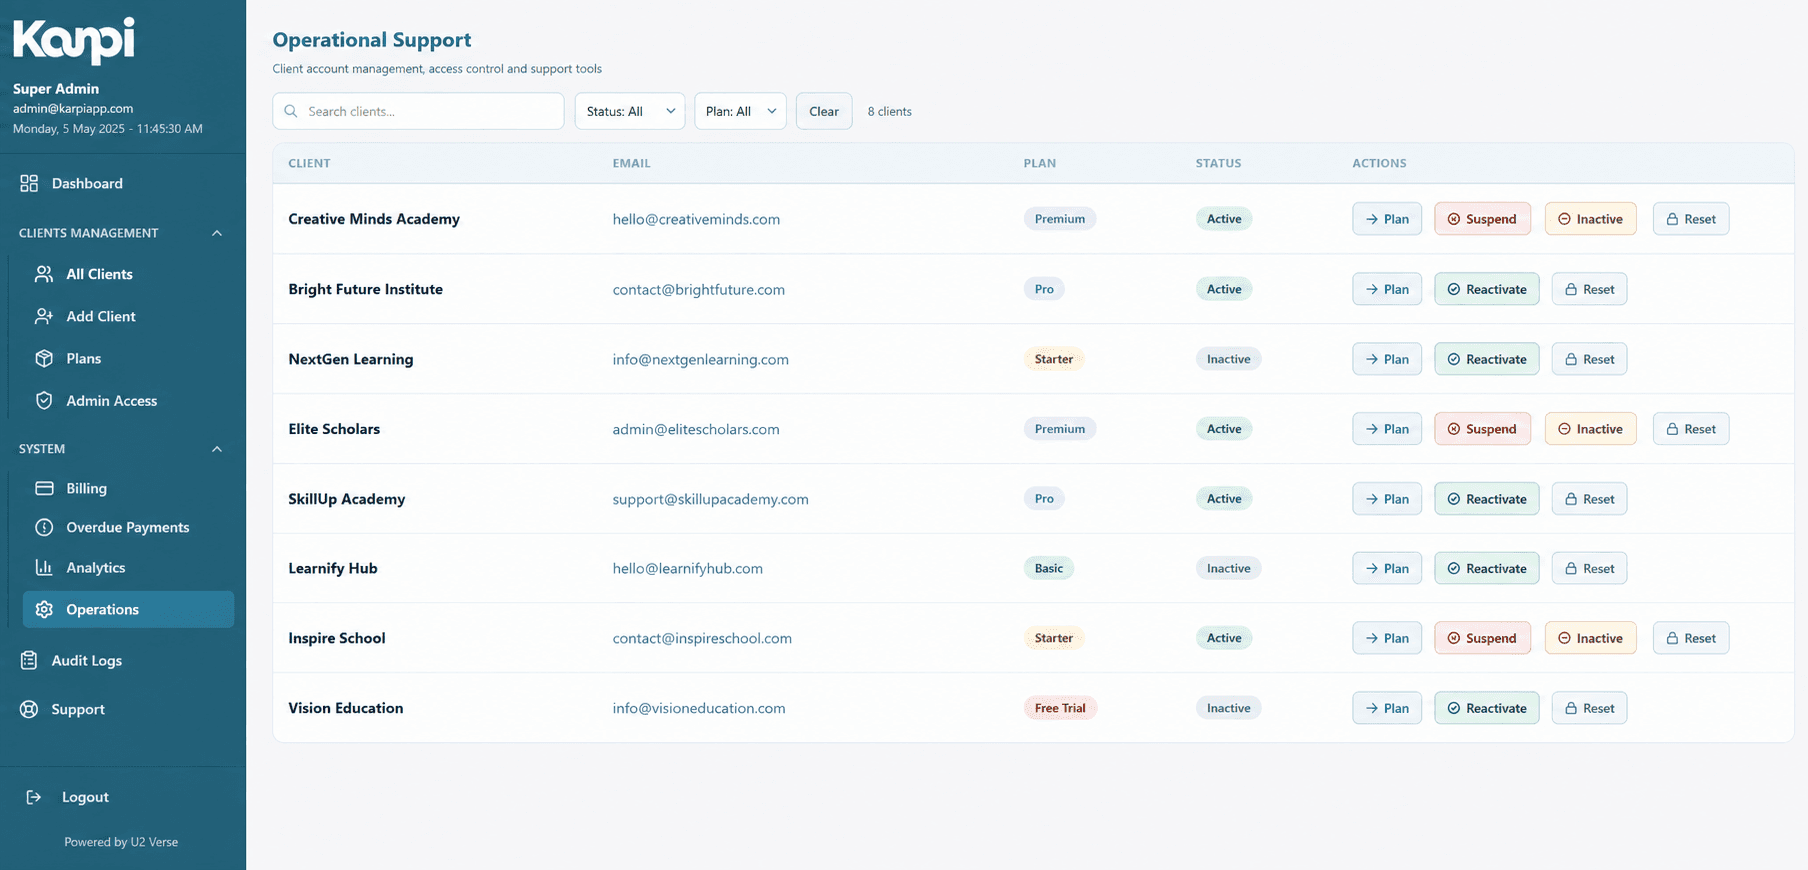Click email info@nextgenlearning.com
The width and height of the screenshot is (1808, 870).
click(x=700, y=359)
